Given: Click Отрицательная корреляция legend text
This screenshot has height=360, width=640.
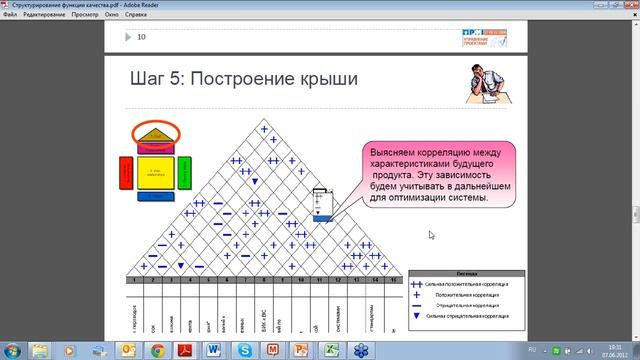Looking at the screenshot, I should [467, 306].
